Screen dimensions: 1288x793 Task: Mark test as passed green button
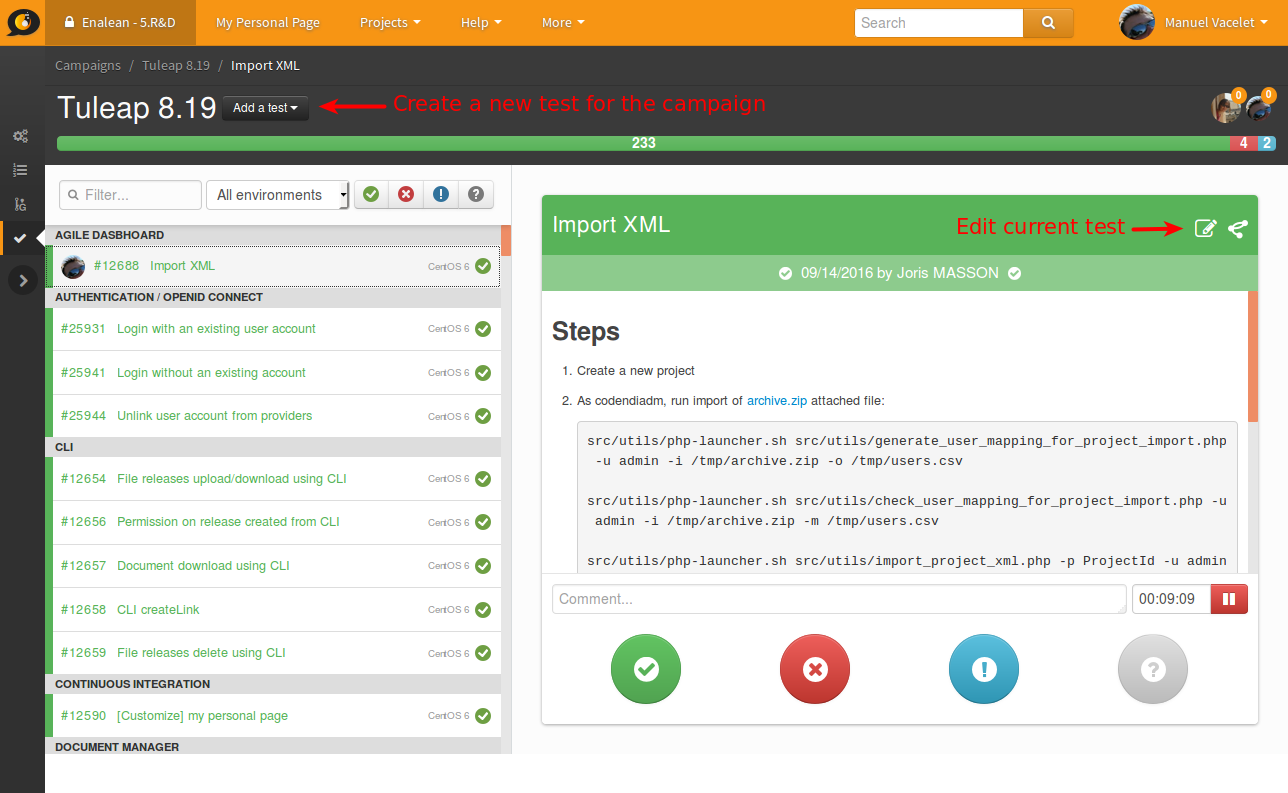[646, 669]
